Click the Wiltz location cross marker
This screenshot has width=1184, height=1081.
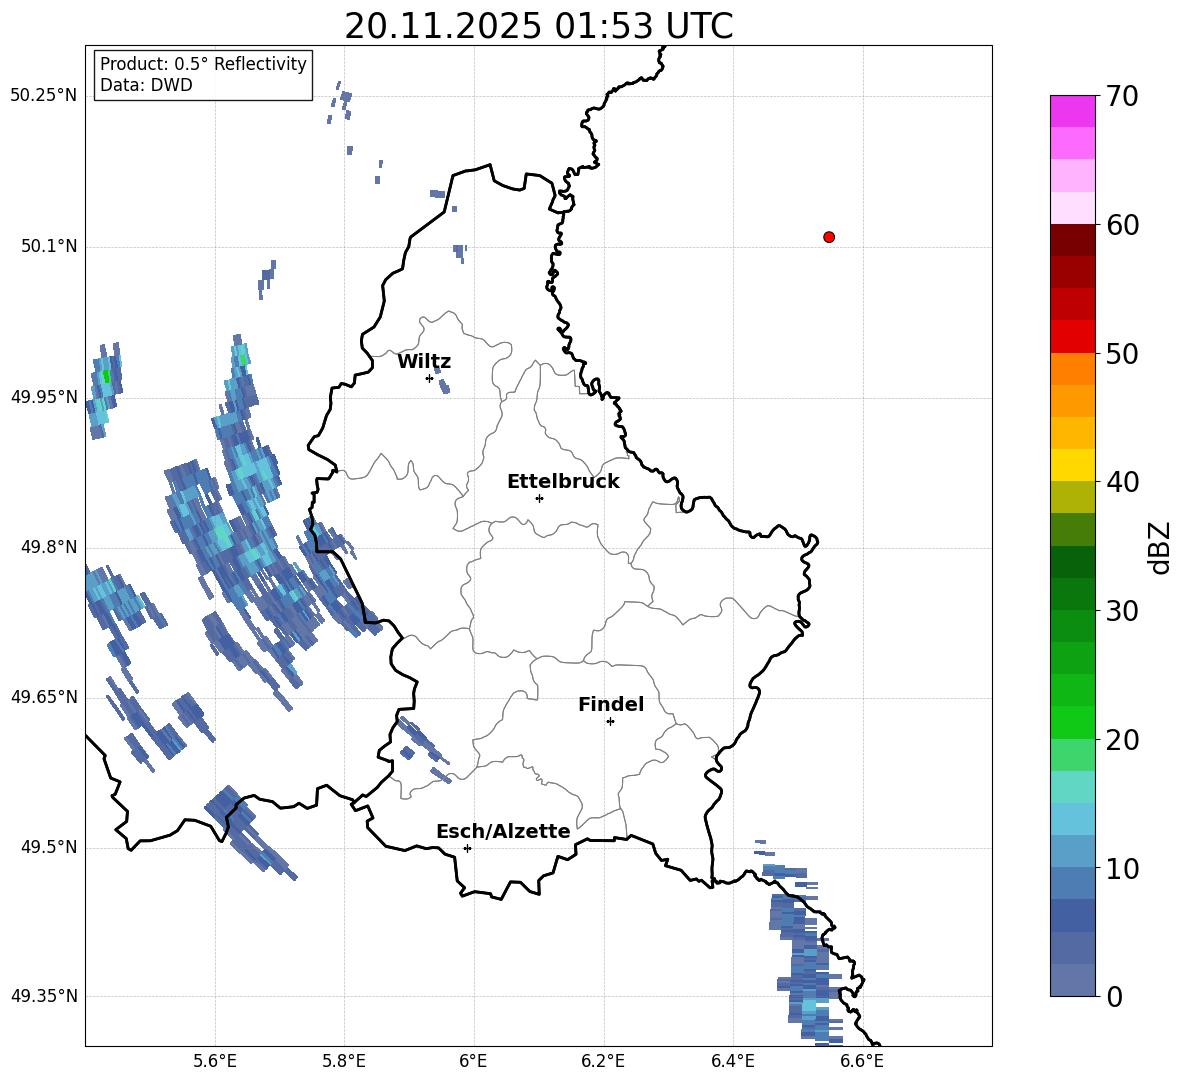[430, 378]
